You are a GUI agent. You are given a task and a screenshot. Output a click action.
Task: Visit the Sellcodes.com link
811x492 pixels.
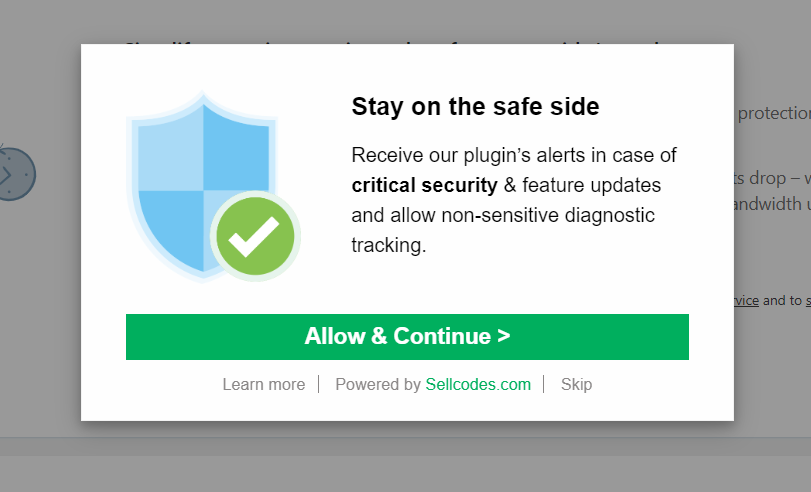coord(478,384)
